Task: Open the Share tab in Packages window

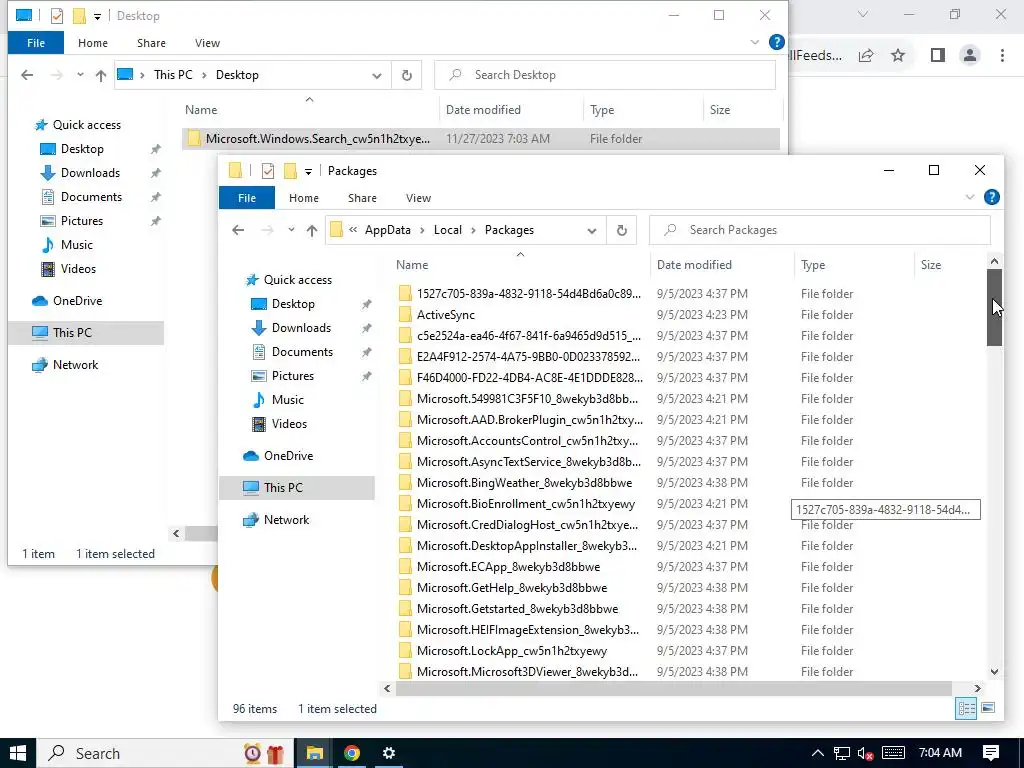Action: click(362, 198)
